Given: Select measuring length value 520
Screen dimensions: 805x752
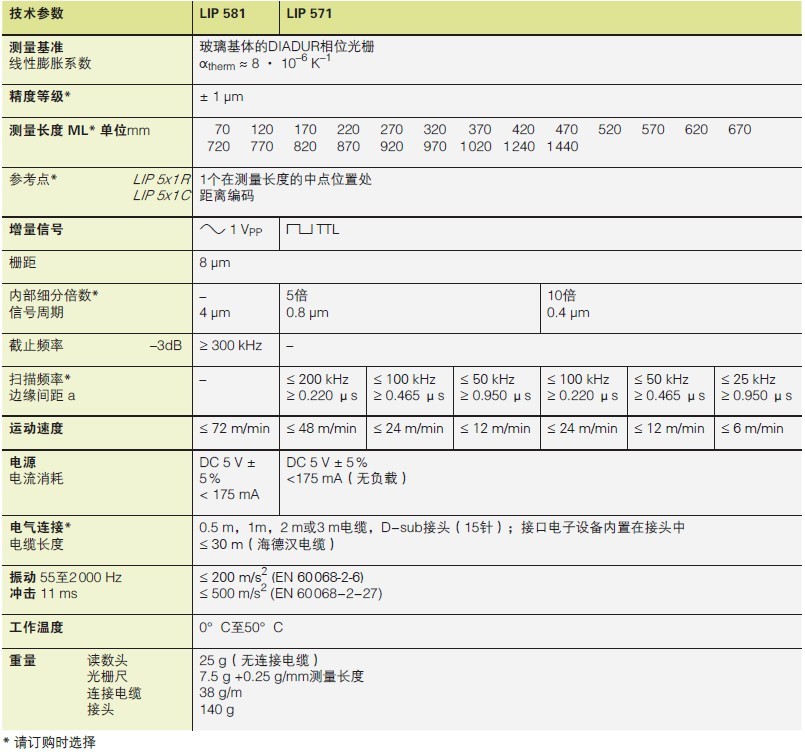Looking at the screenshot, I should click(609, 129).
